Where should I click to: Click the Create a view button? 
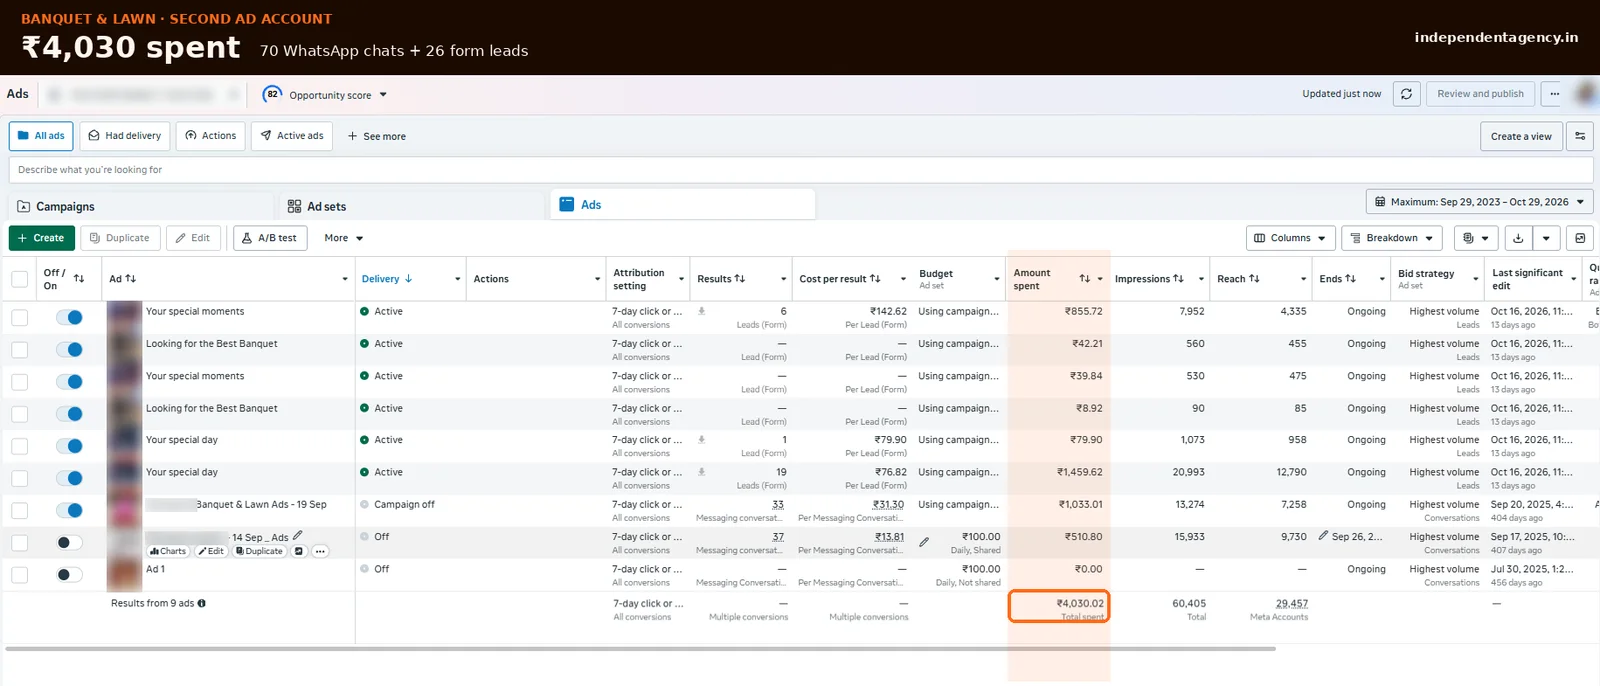(x=1521, y=136)
